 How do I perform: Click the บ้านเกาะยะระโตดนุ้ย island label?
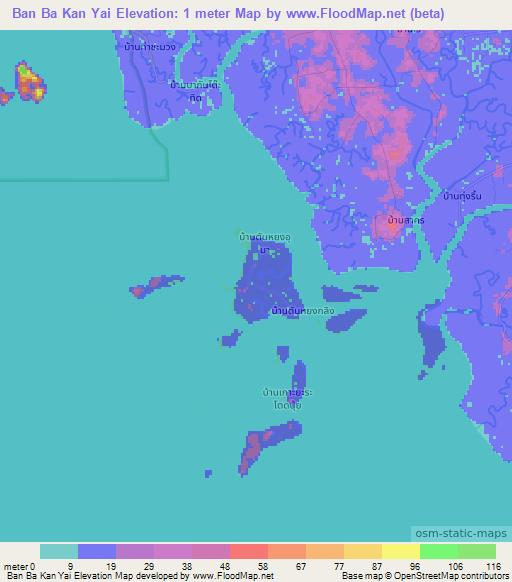(287, 398)
